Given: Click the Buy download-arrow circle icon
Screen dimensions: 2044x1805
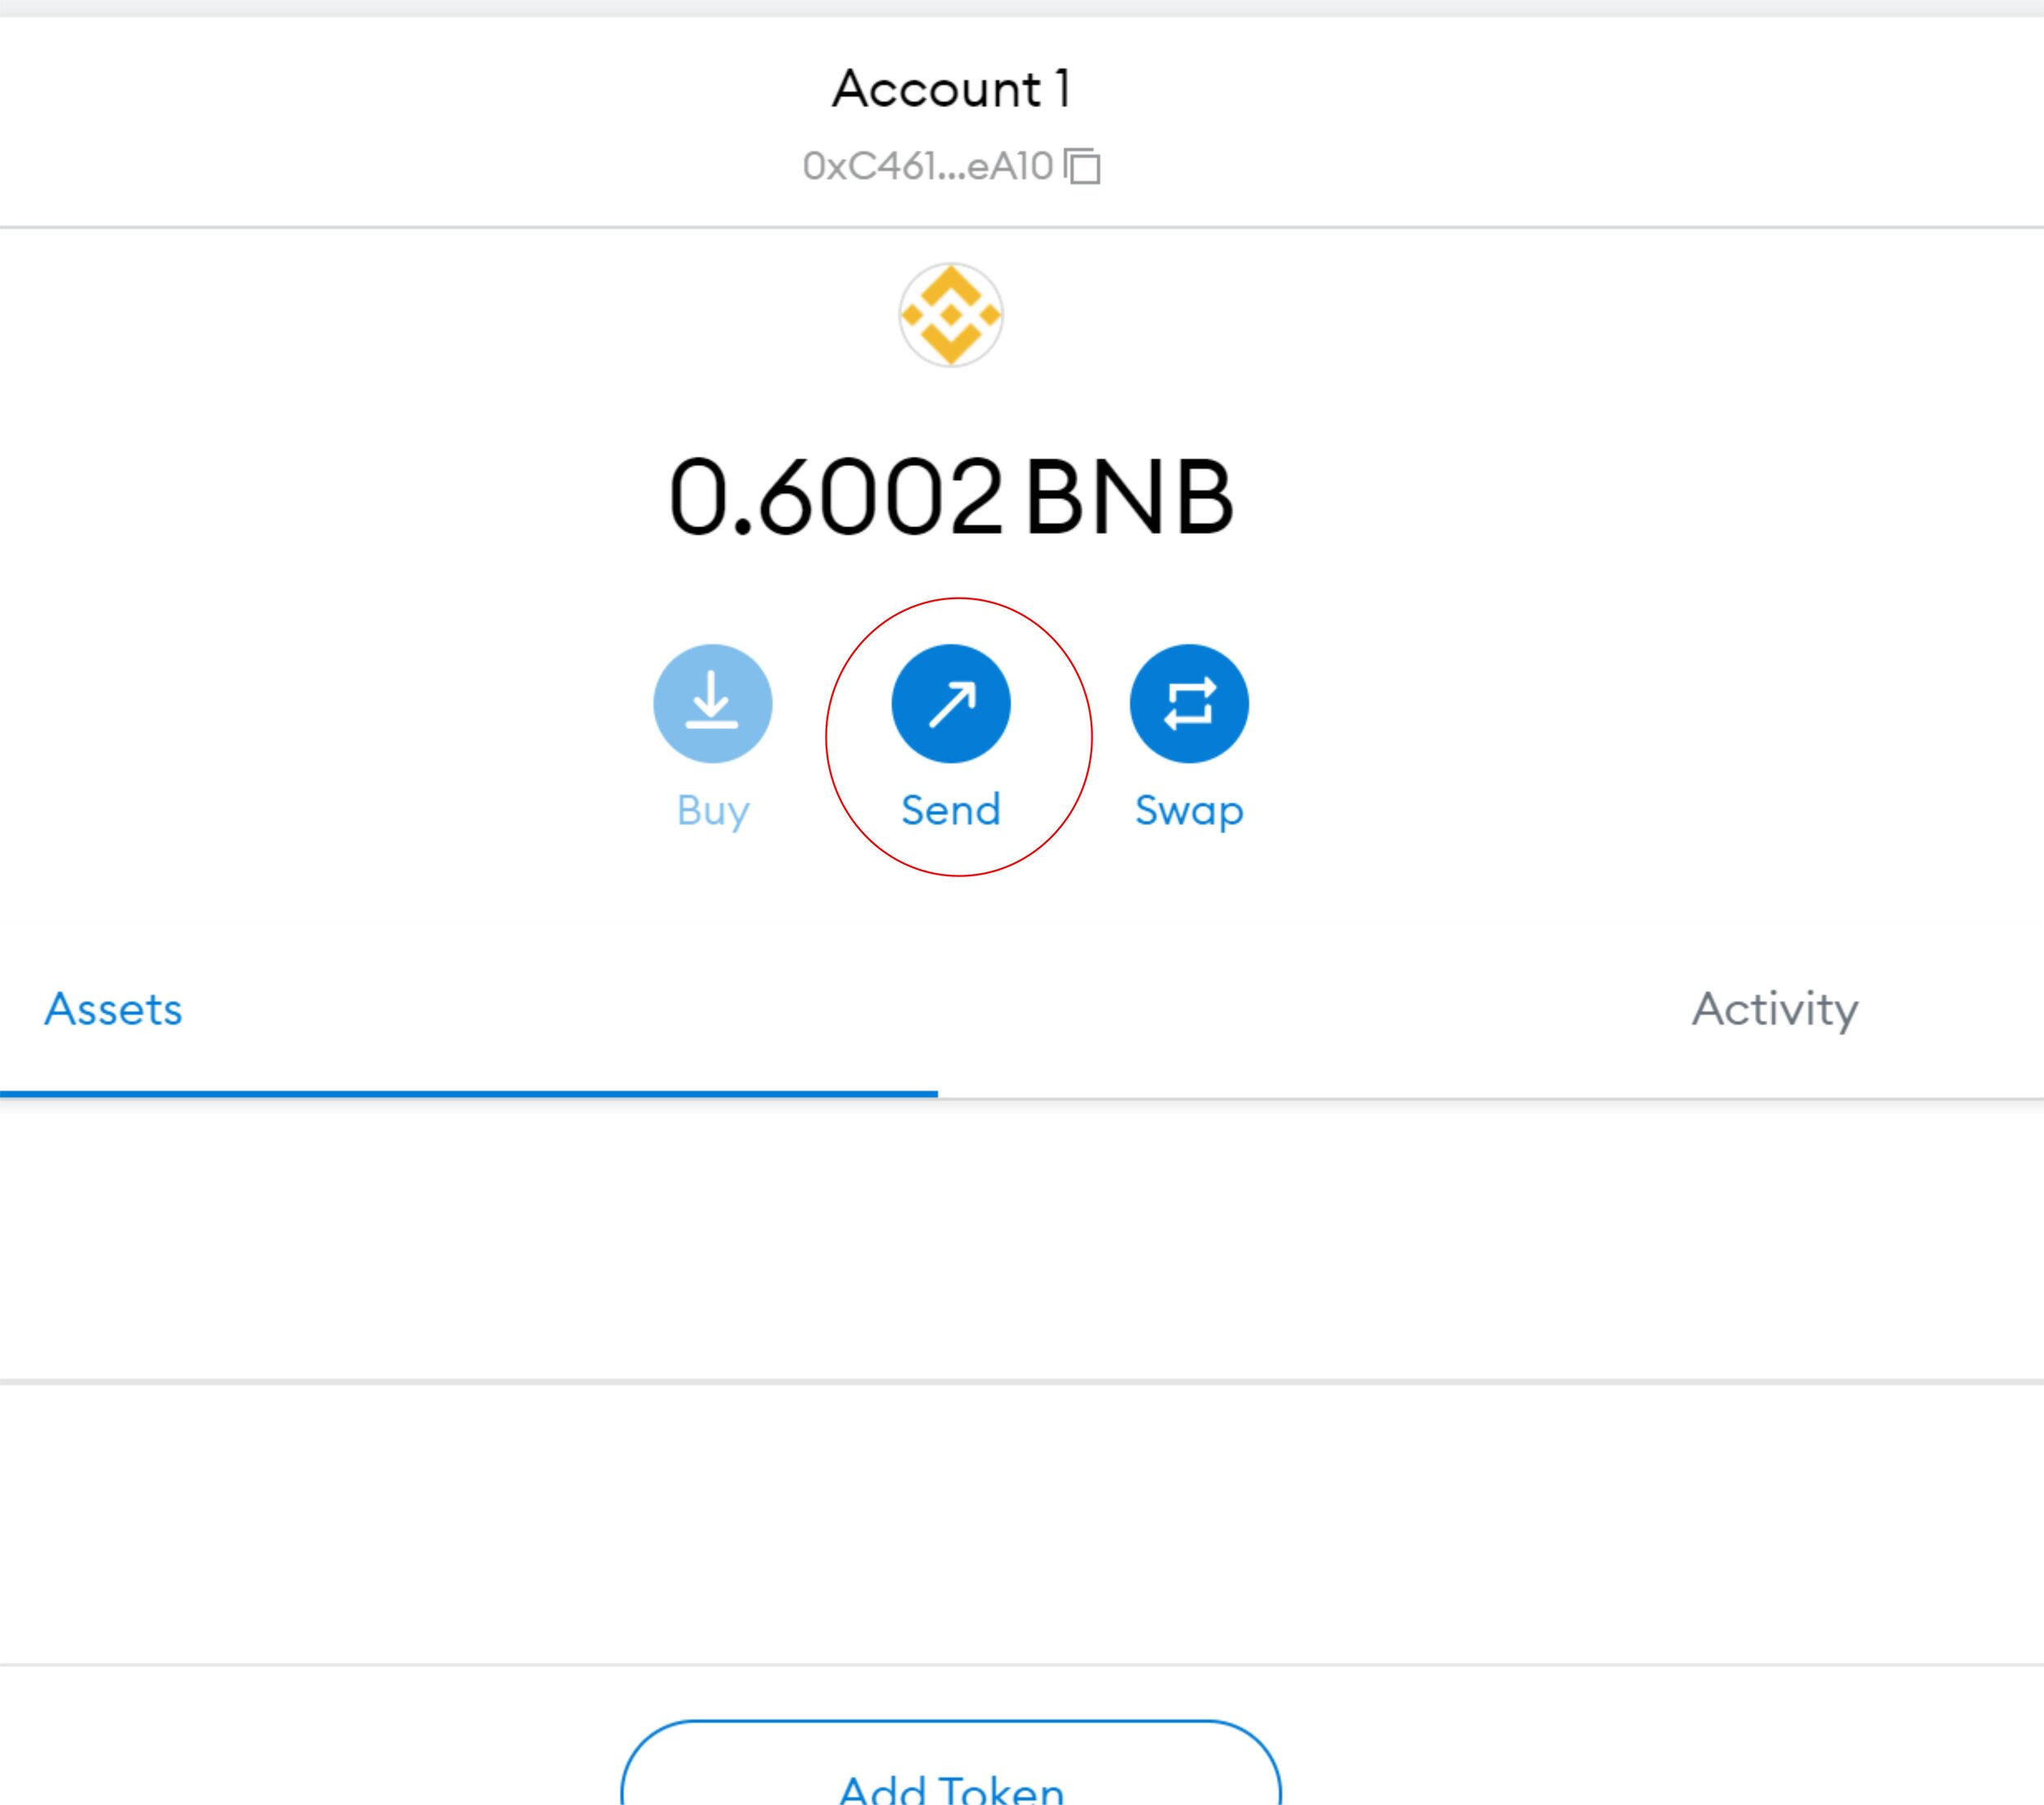Looking at the screenshot, I should click(712, 703).
